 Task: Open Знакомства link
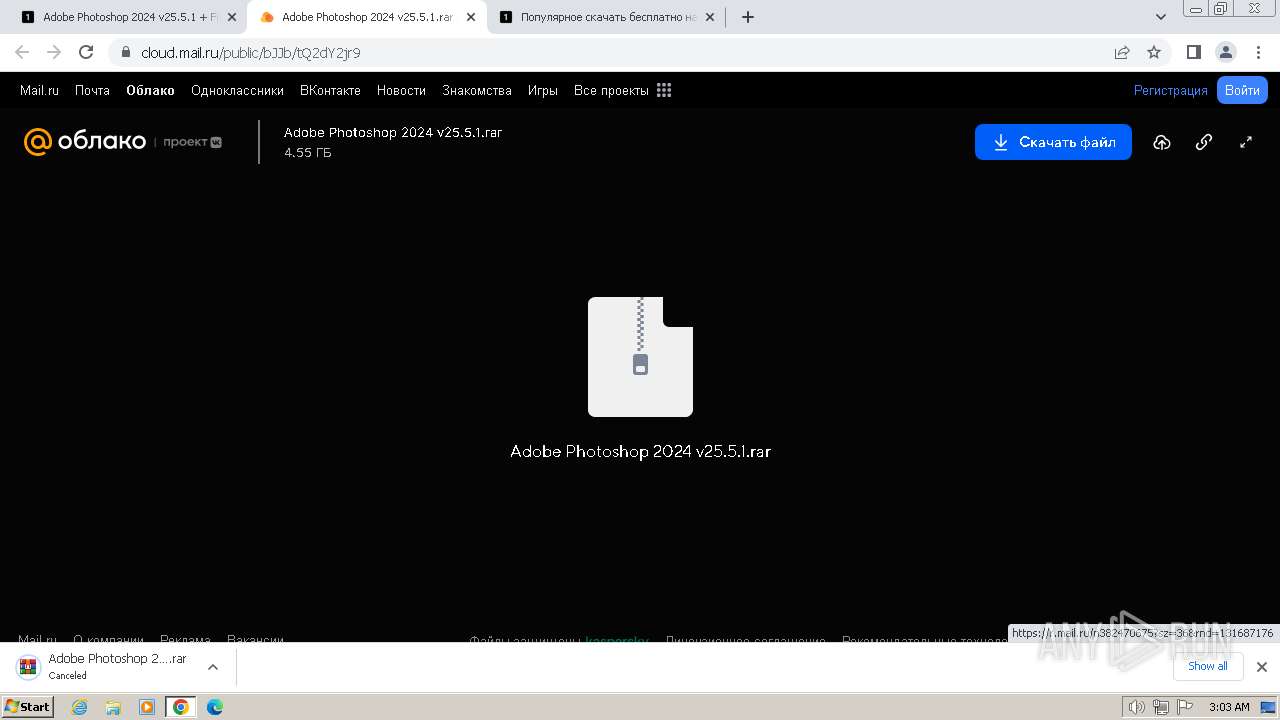[x=477, y=90]
